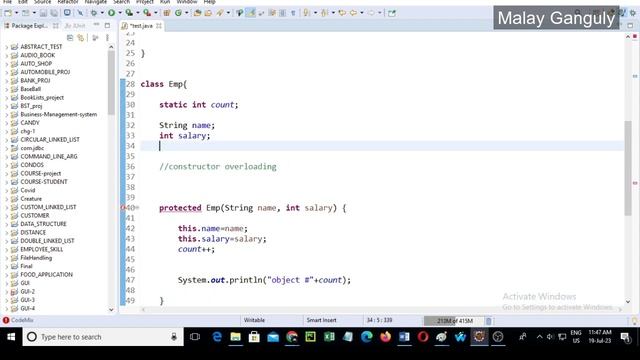Maximize the Package Explorer view

click(107, 25)
